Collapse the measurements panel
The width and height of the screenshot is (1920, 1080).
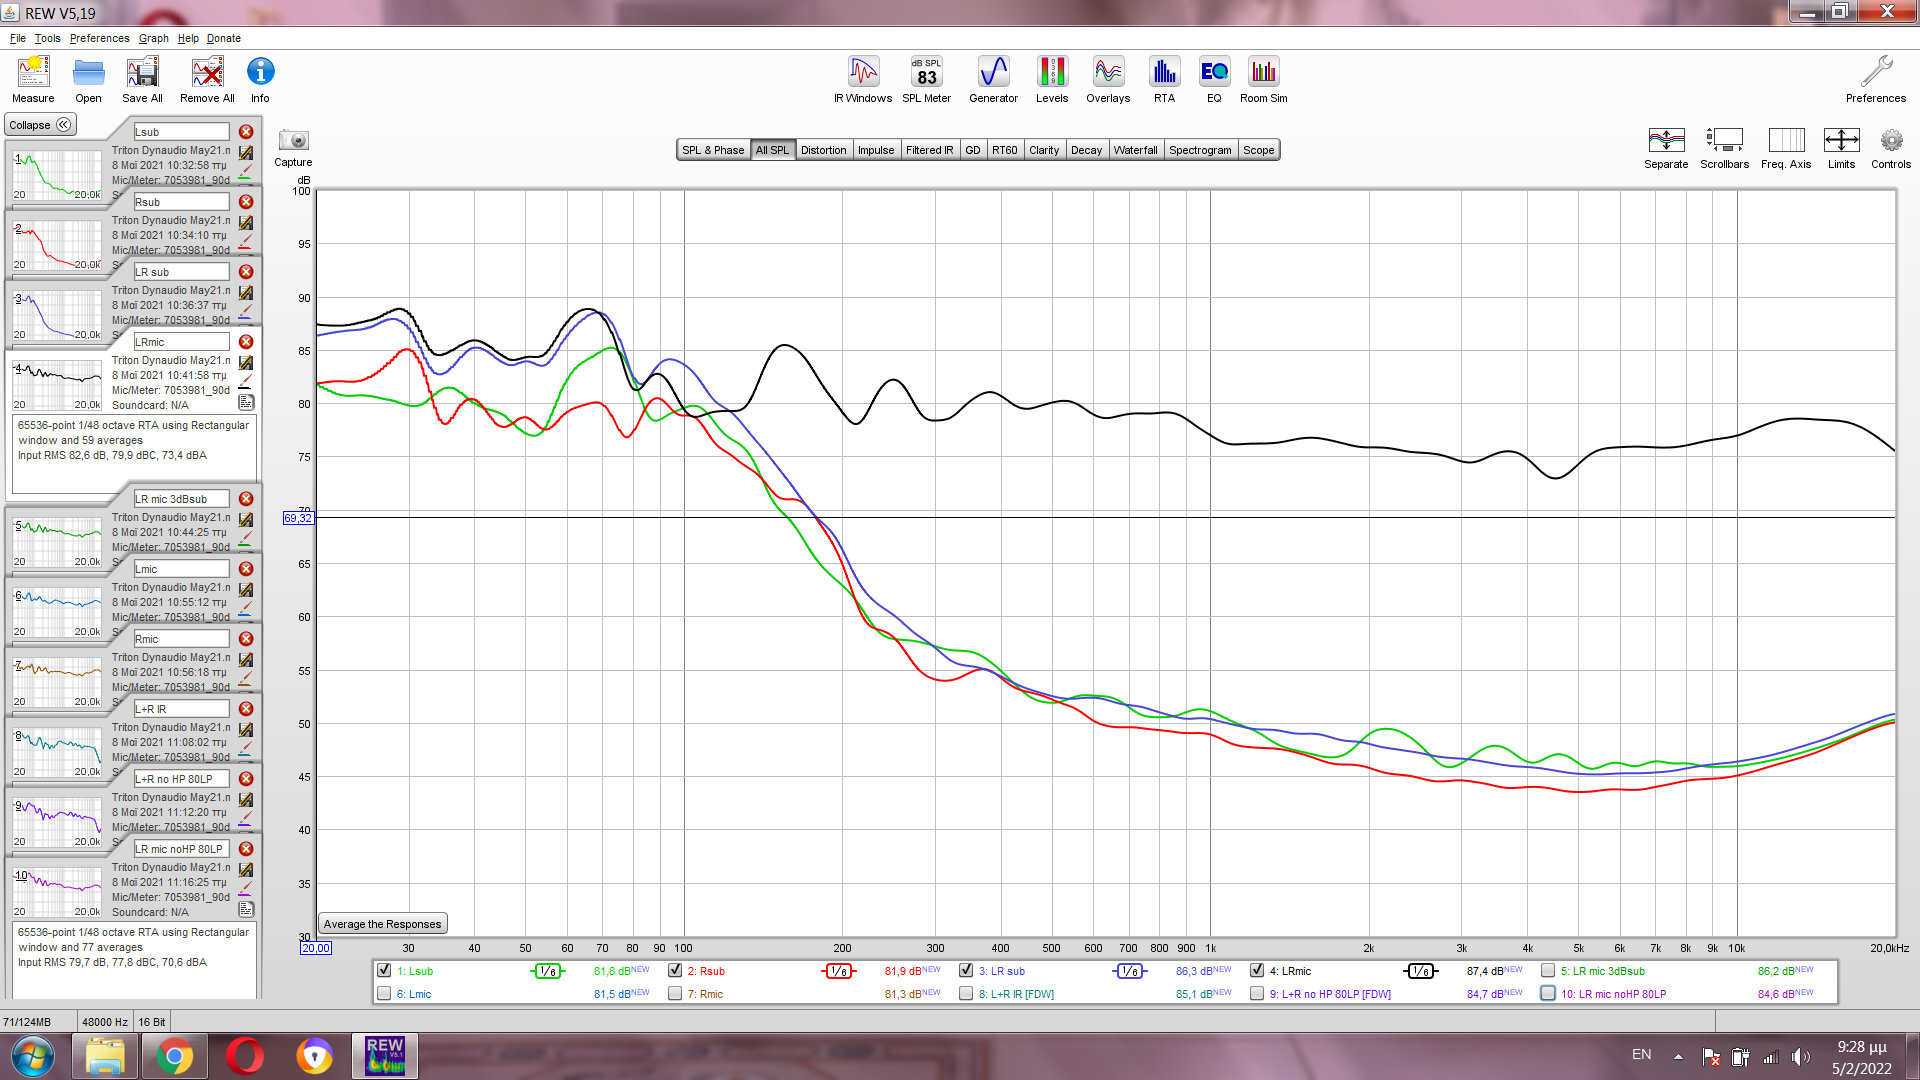pyautogui.click(x=40, y=125)
